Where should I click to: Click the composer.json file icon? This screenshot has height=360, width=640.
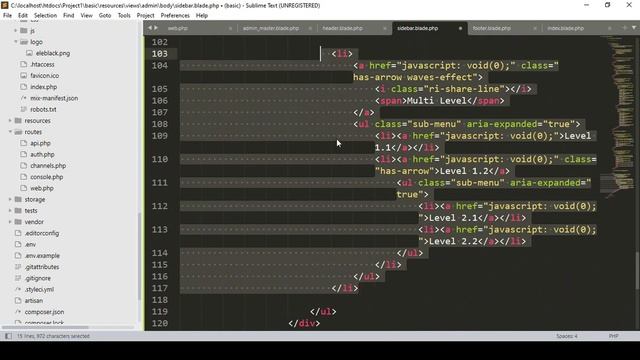[x=18, y=311]
